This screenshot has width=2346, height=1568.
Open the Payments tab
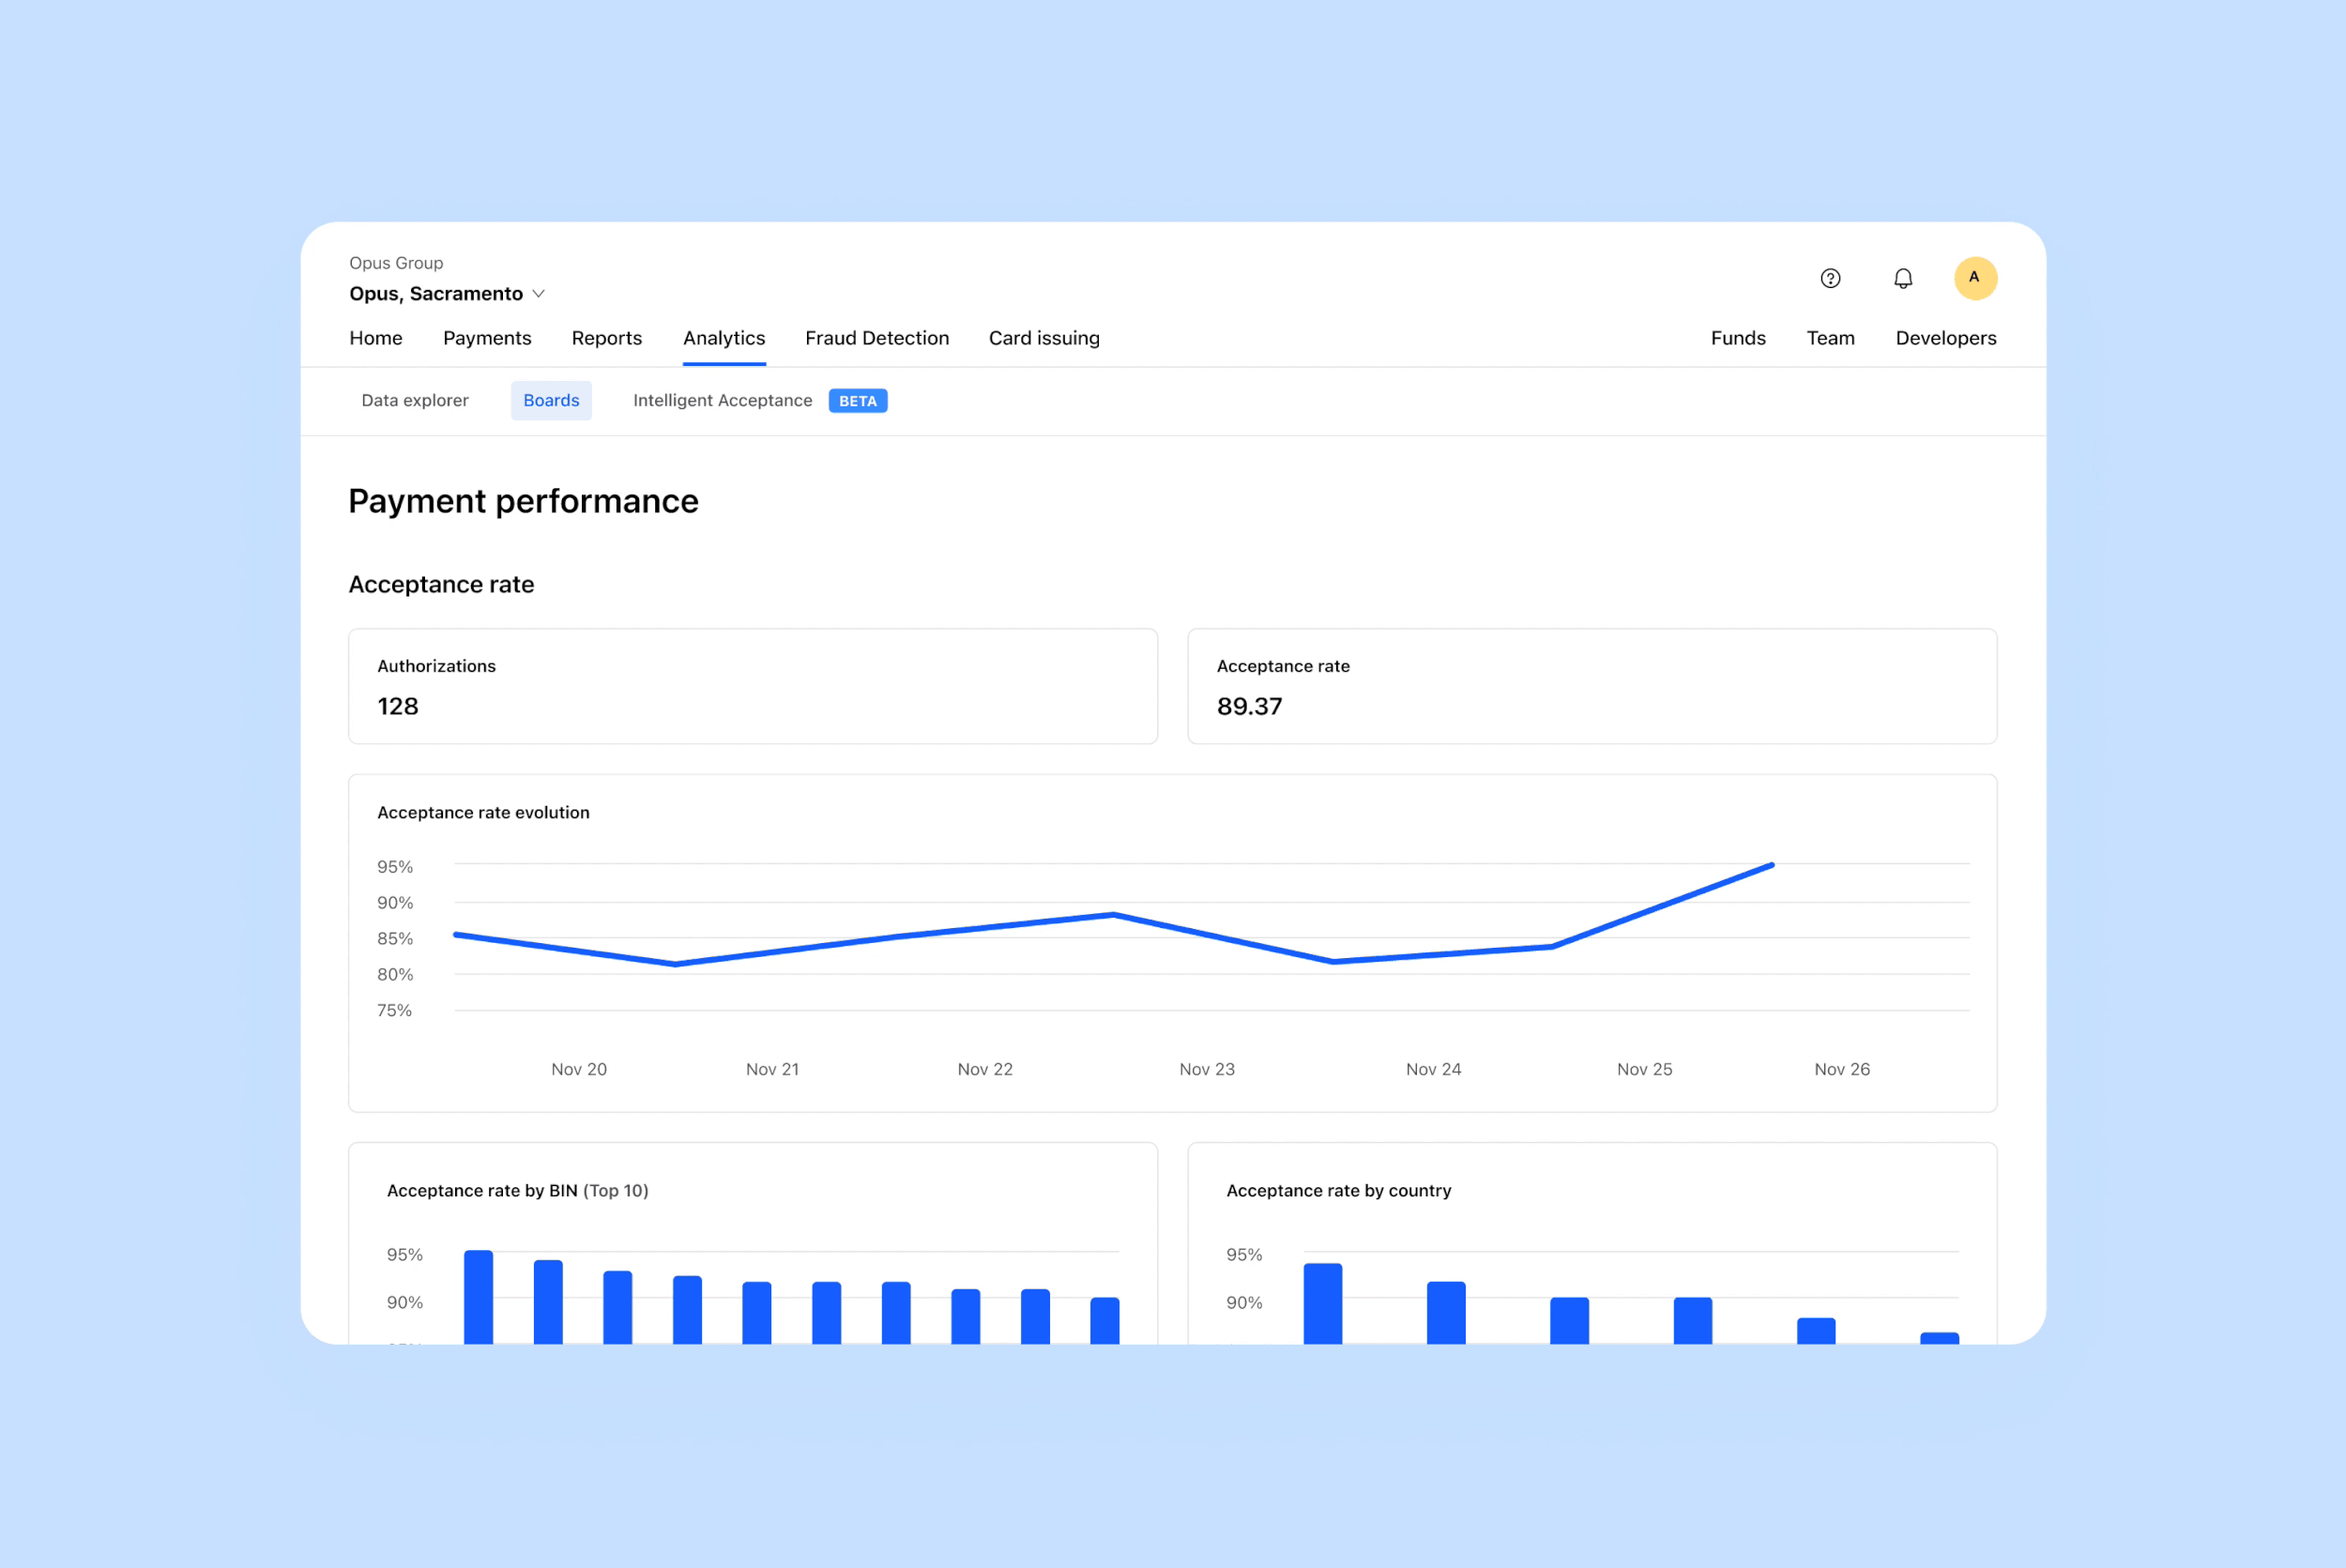tap(487, 338)
